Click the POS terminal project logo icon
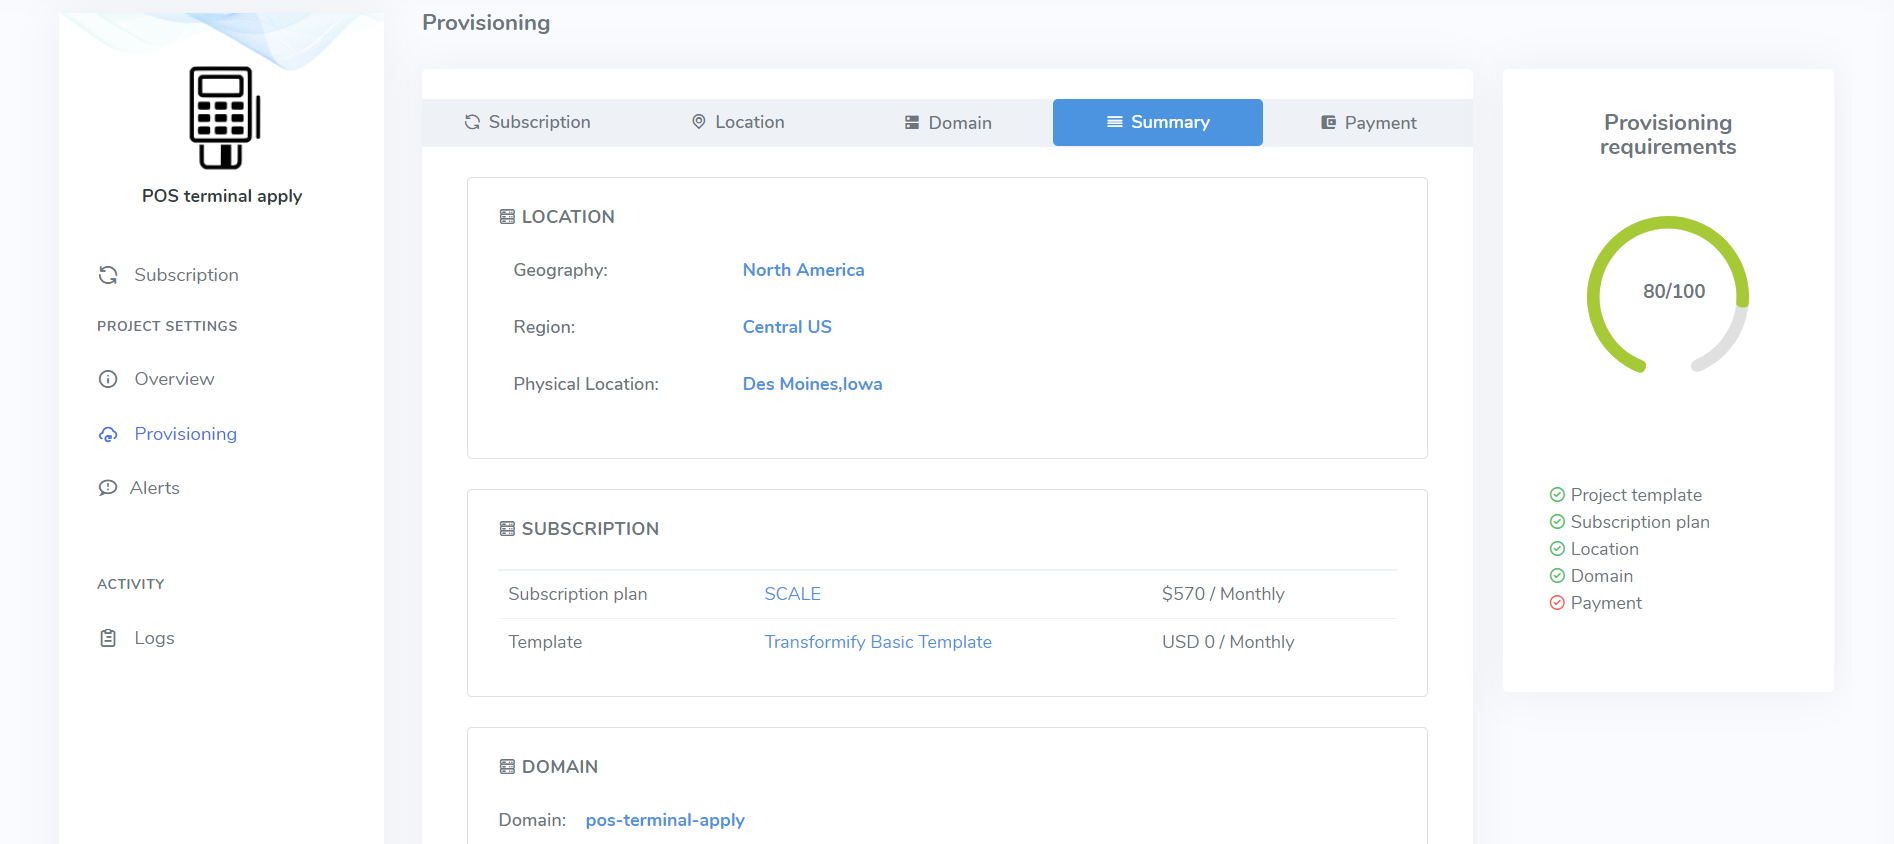The image size is (1894, 844). click(224, 118)
